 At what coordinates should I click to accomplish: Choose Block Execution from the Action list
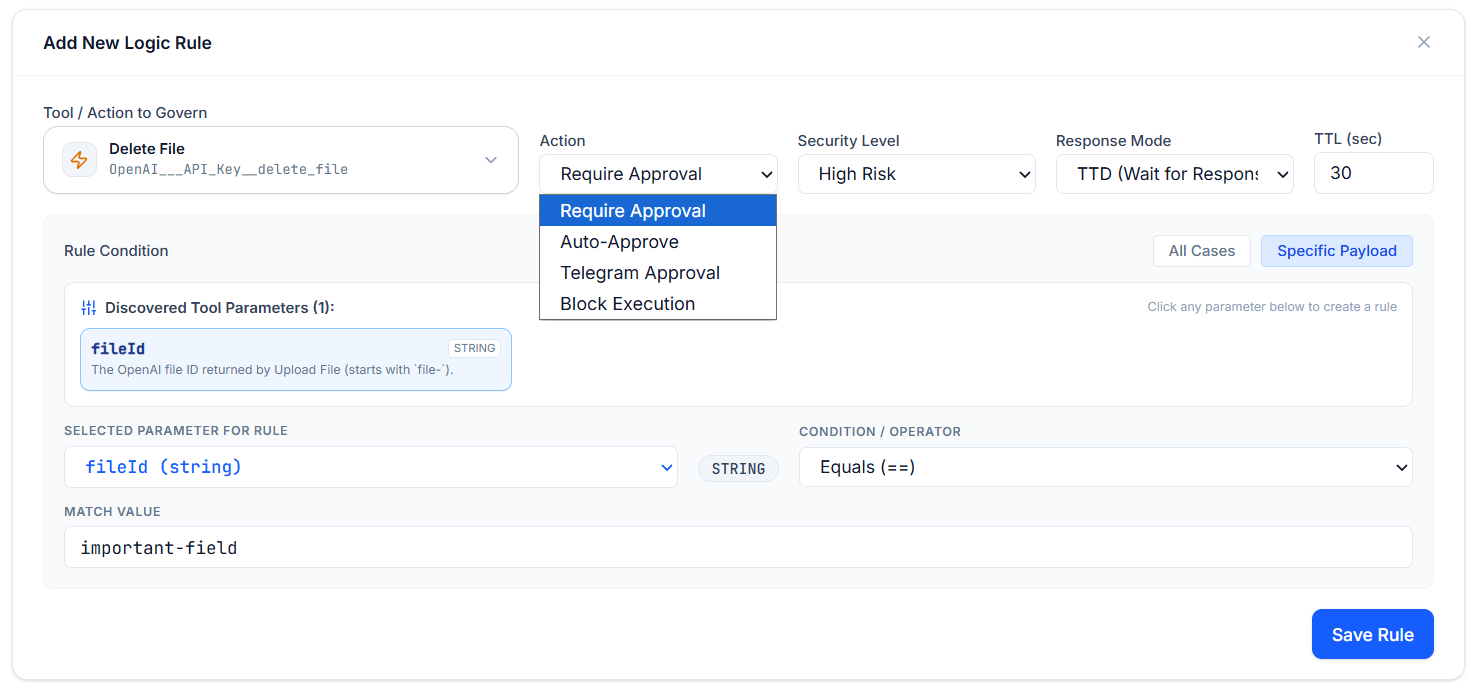(x=658, y=304)
